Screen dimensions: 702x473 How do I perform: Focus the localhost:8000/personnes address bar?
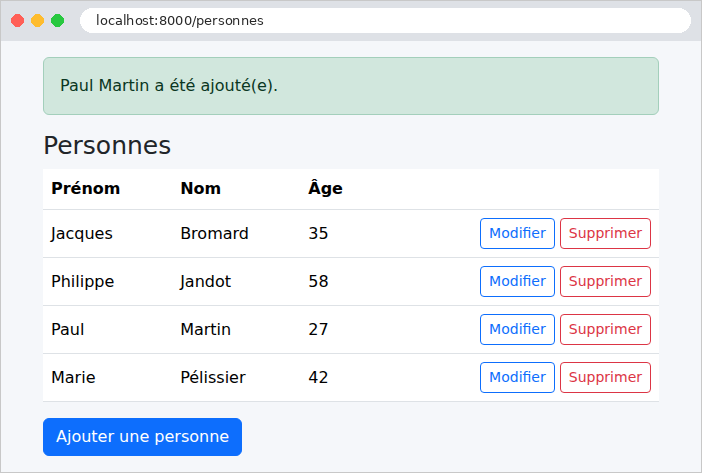click(385, 21)
